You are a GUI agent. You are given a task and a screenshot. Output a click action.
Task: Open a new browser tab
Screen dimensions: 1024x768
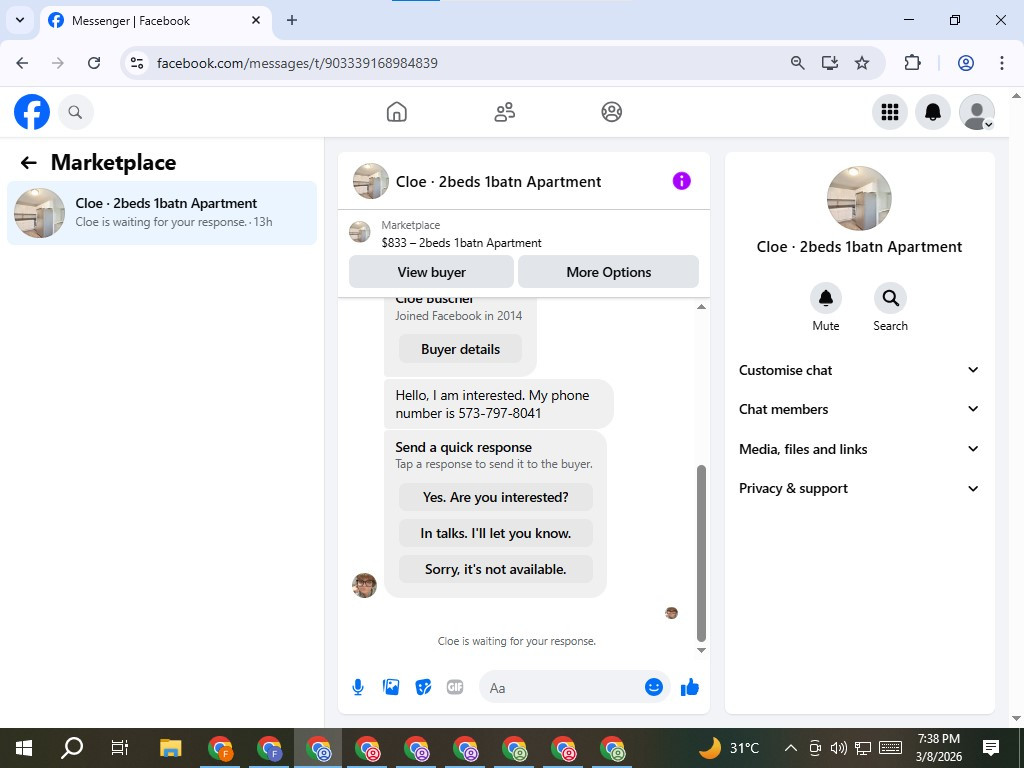292,20
